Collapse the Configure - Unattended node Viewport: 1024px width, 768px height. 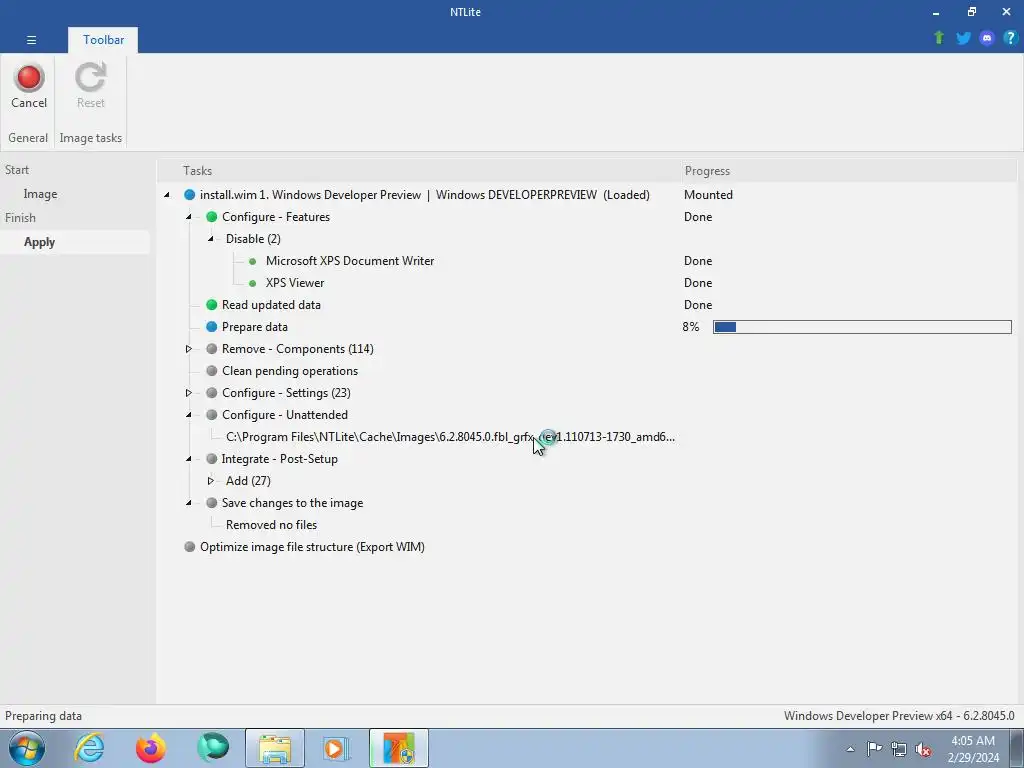(189, 415)
